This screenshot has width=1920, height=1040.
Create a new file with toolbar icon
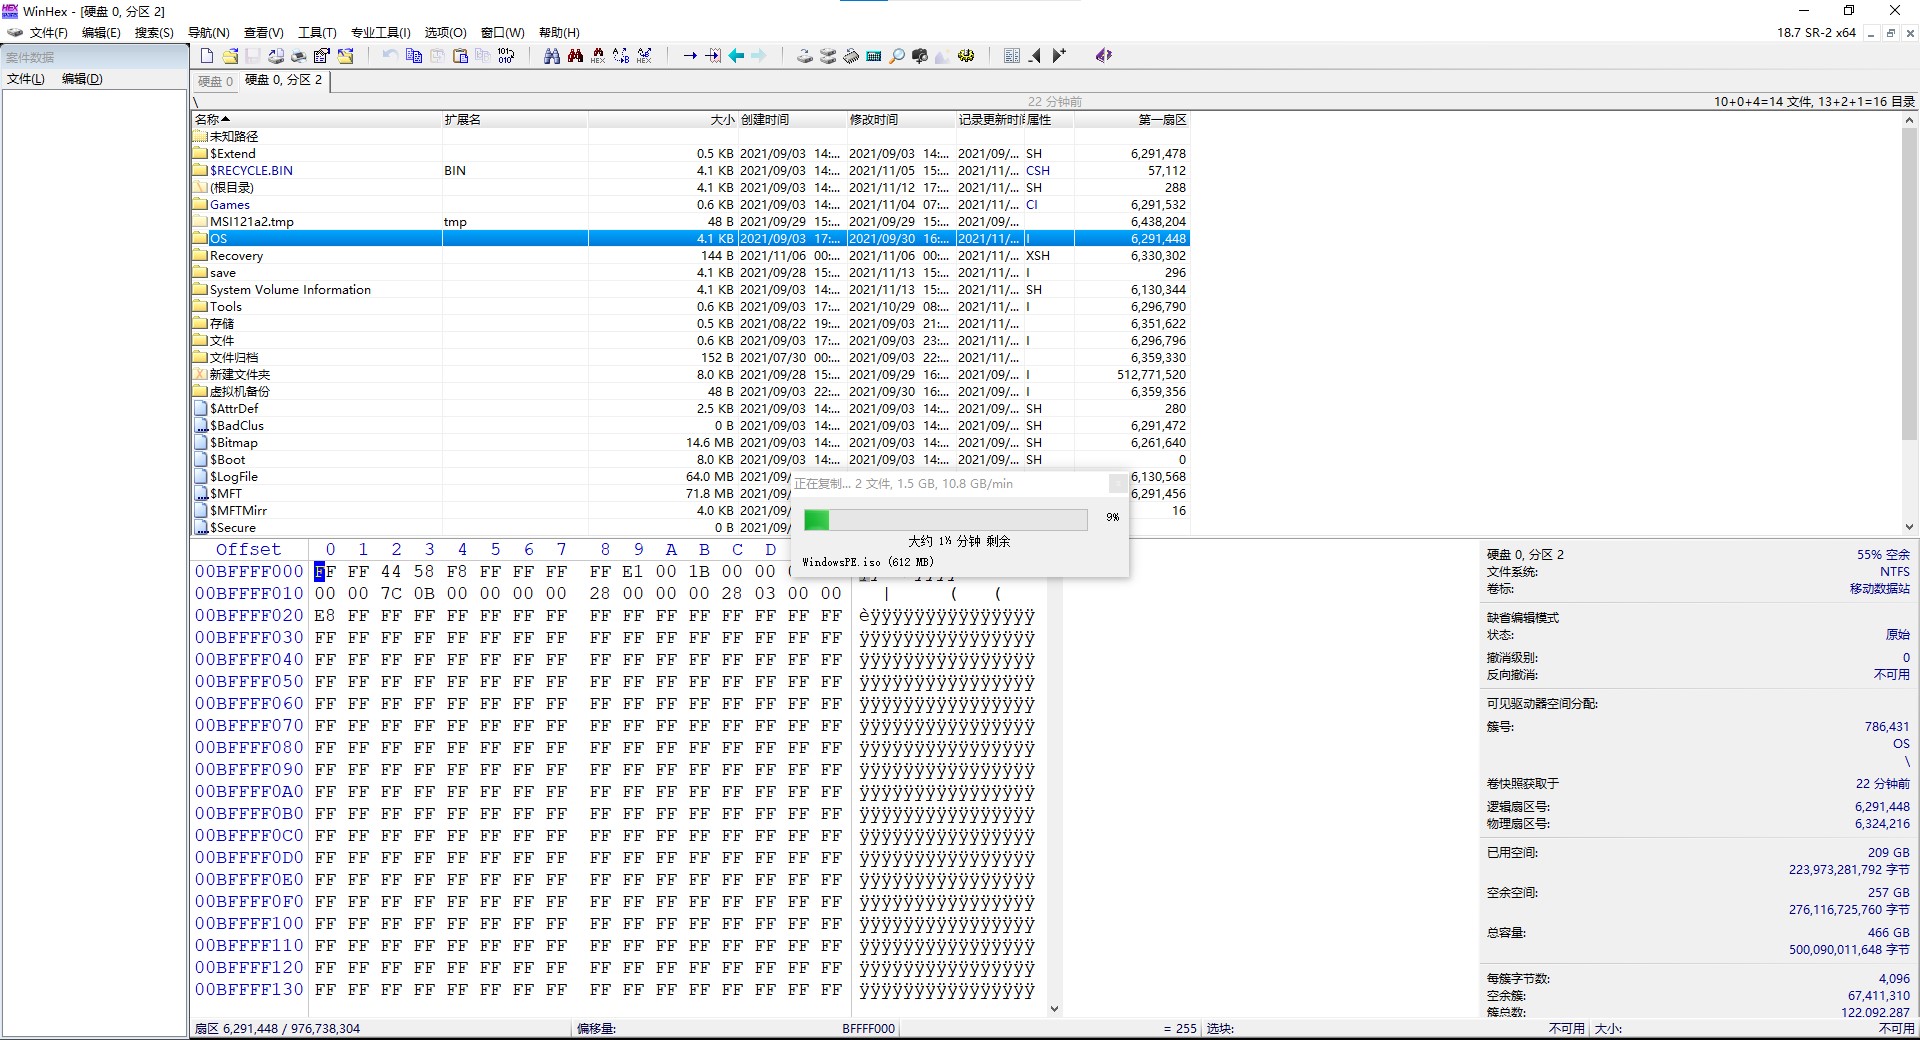(207, 56)
